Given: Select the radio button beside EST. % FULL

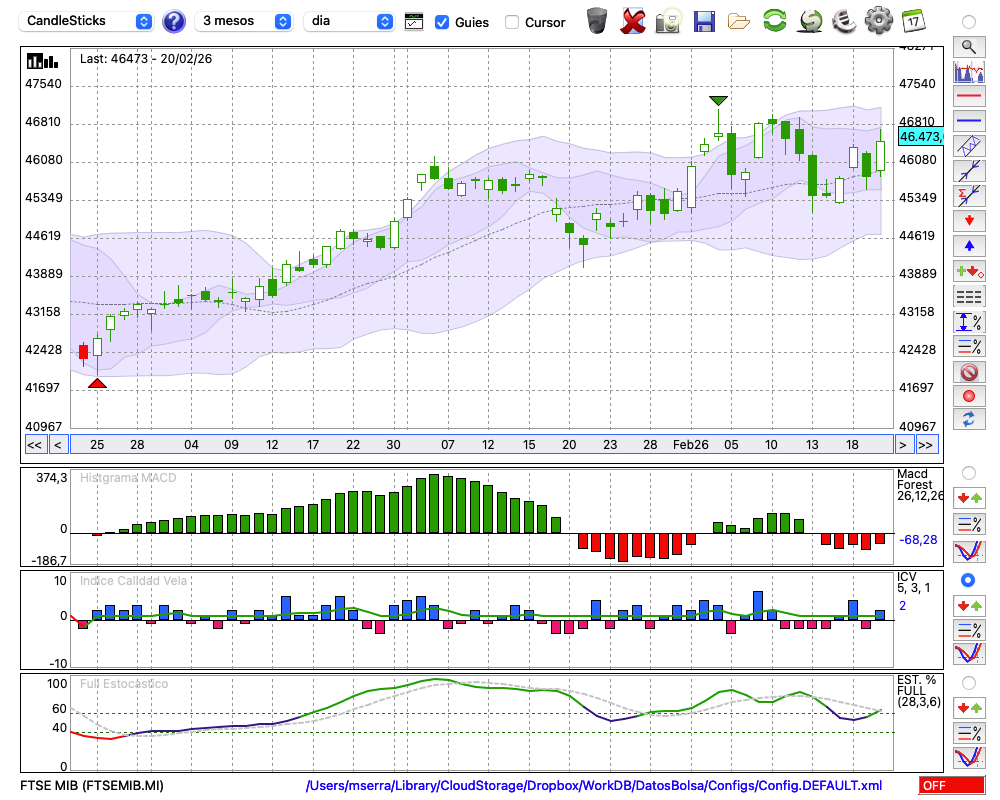Looking at the screenshot, I should [968, 683].
